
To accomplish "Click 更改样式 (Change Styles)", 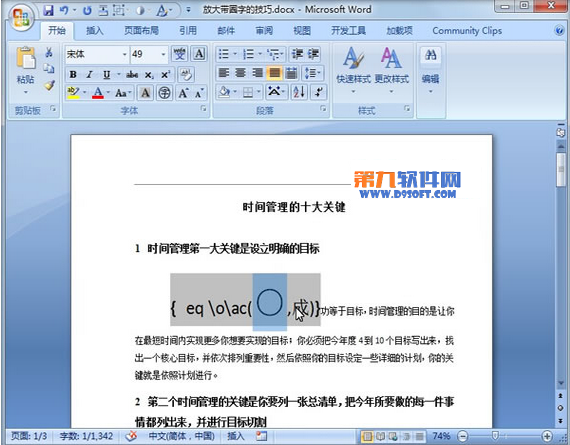I will (392, 70).
